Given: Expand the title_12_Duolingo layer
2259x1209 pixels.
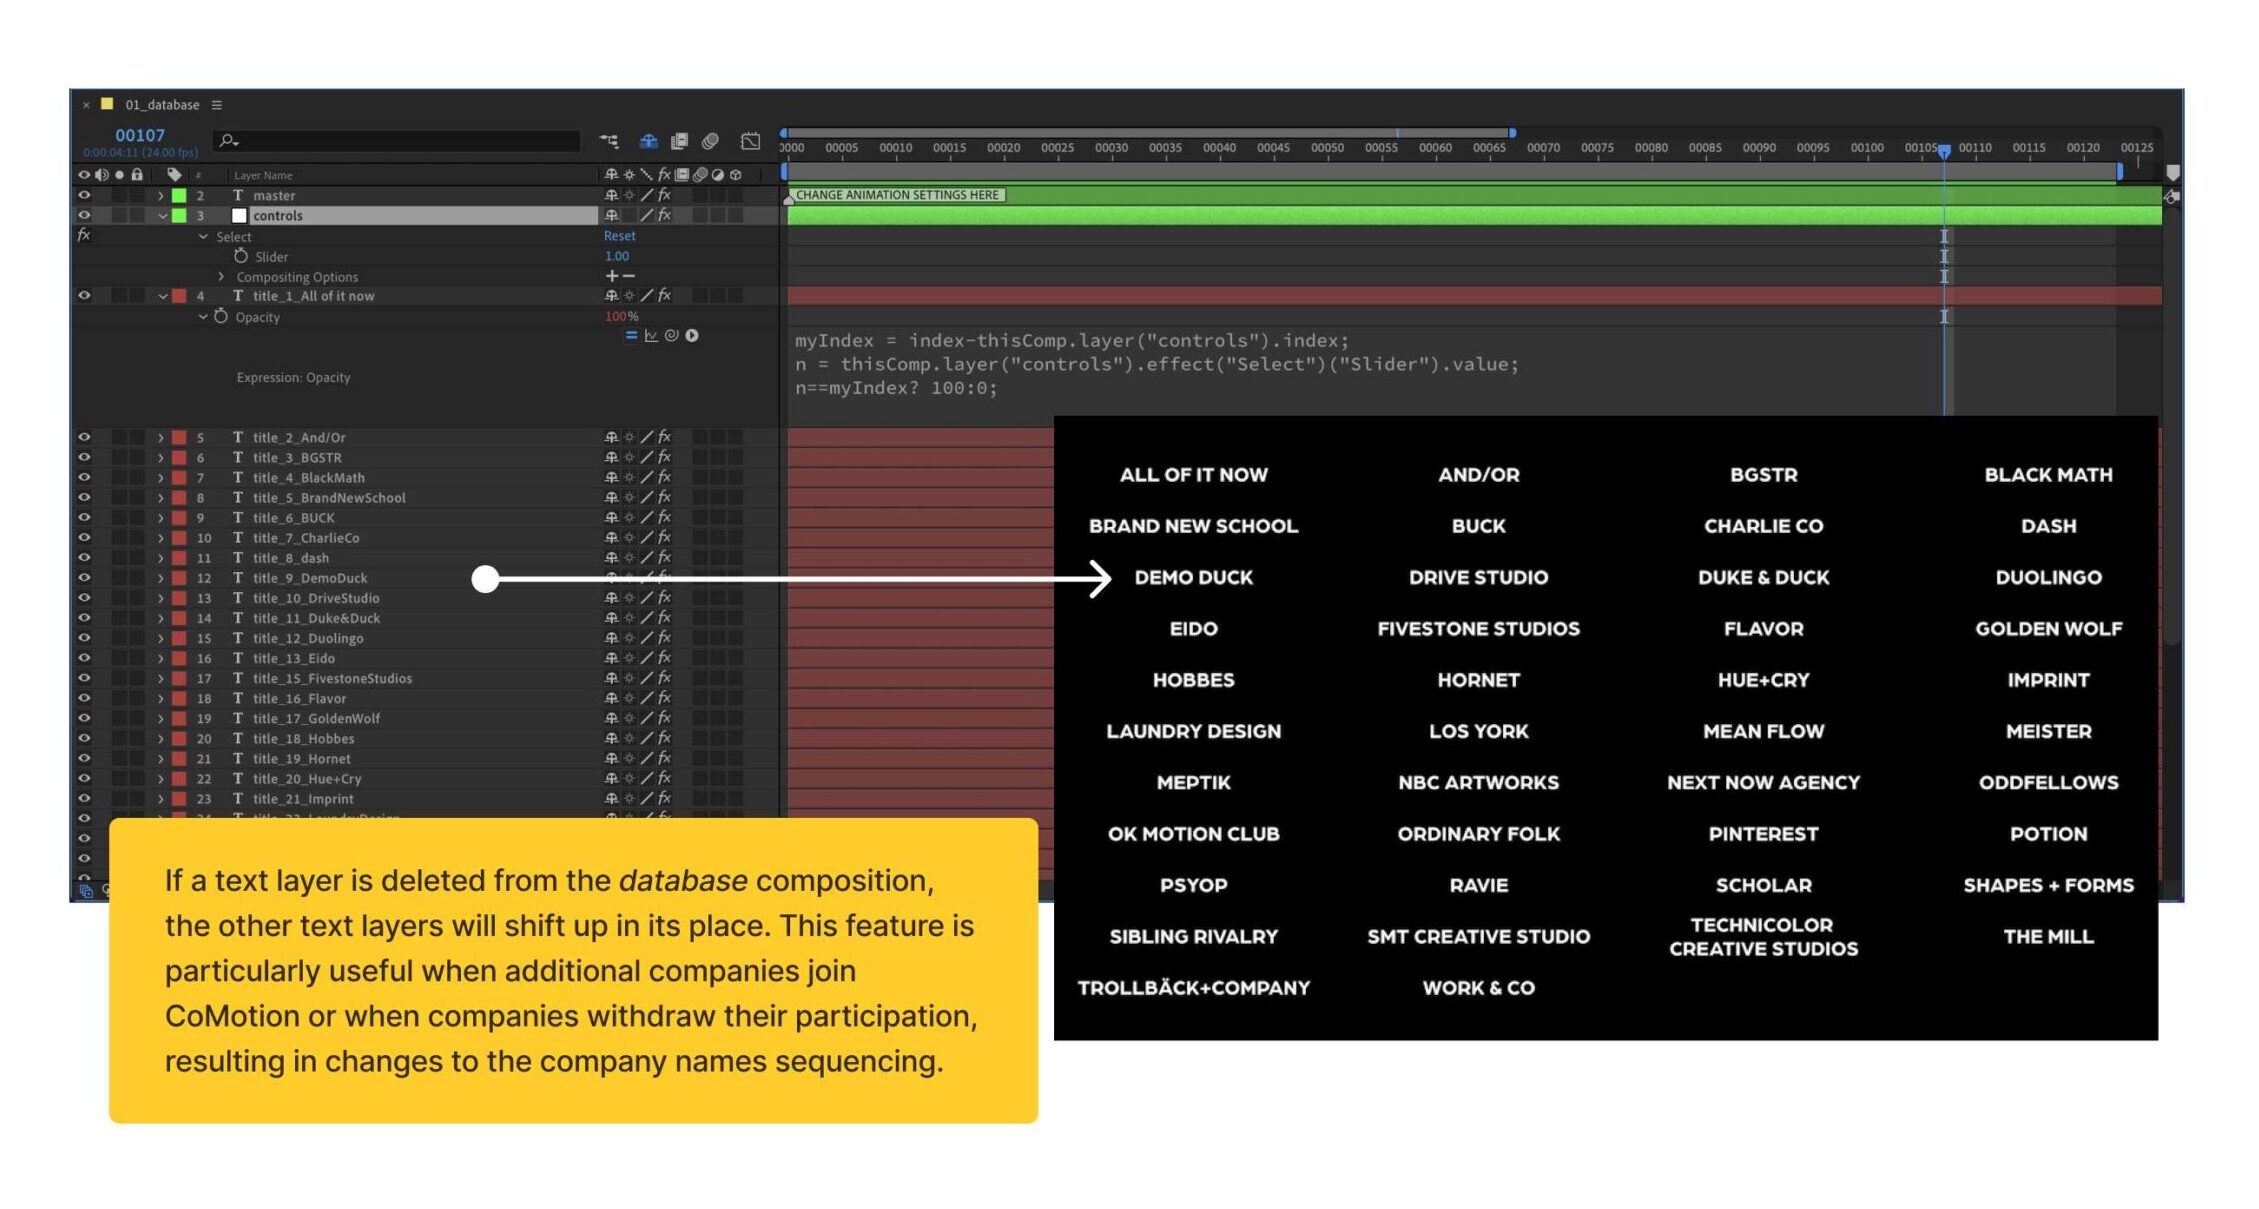Looking at the screenshot, I should (160, 638).
